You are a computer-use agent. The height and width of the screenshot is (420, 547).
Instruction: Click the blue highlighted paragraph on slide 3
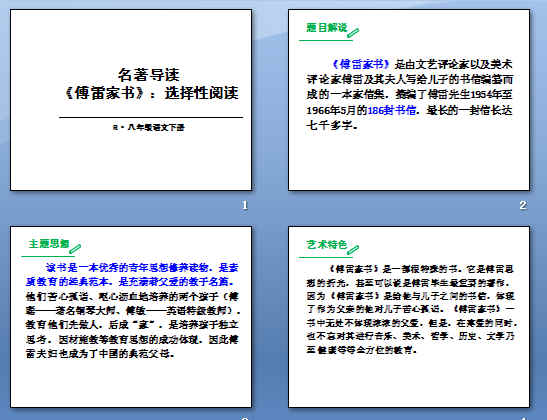click(132, 275)
